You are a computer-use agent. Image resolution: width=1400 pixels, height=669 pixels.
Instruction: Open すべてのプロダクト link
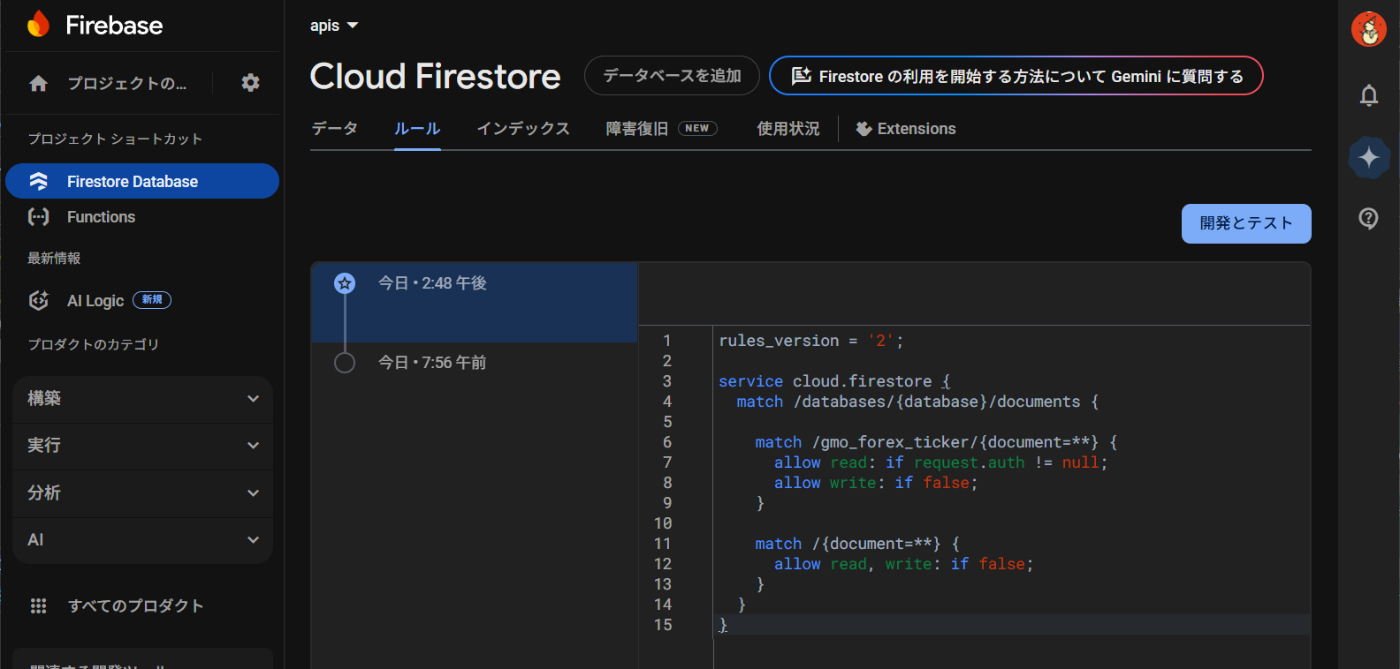tap(135, 605)
